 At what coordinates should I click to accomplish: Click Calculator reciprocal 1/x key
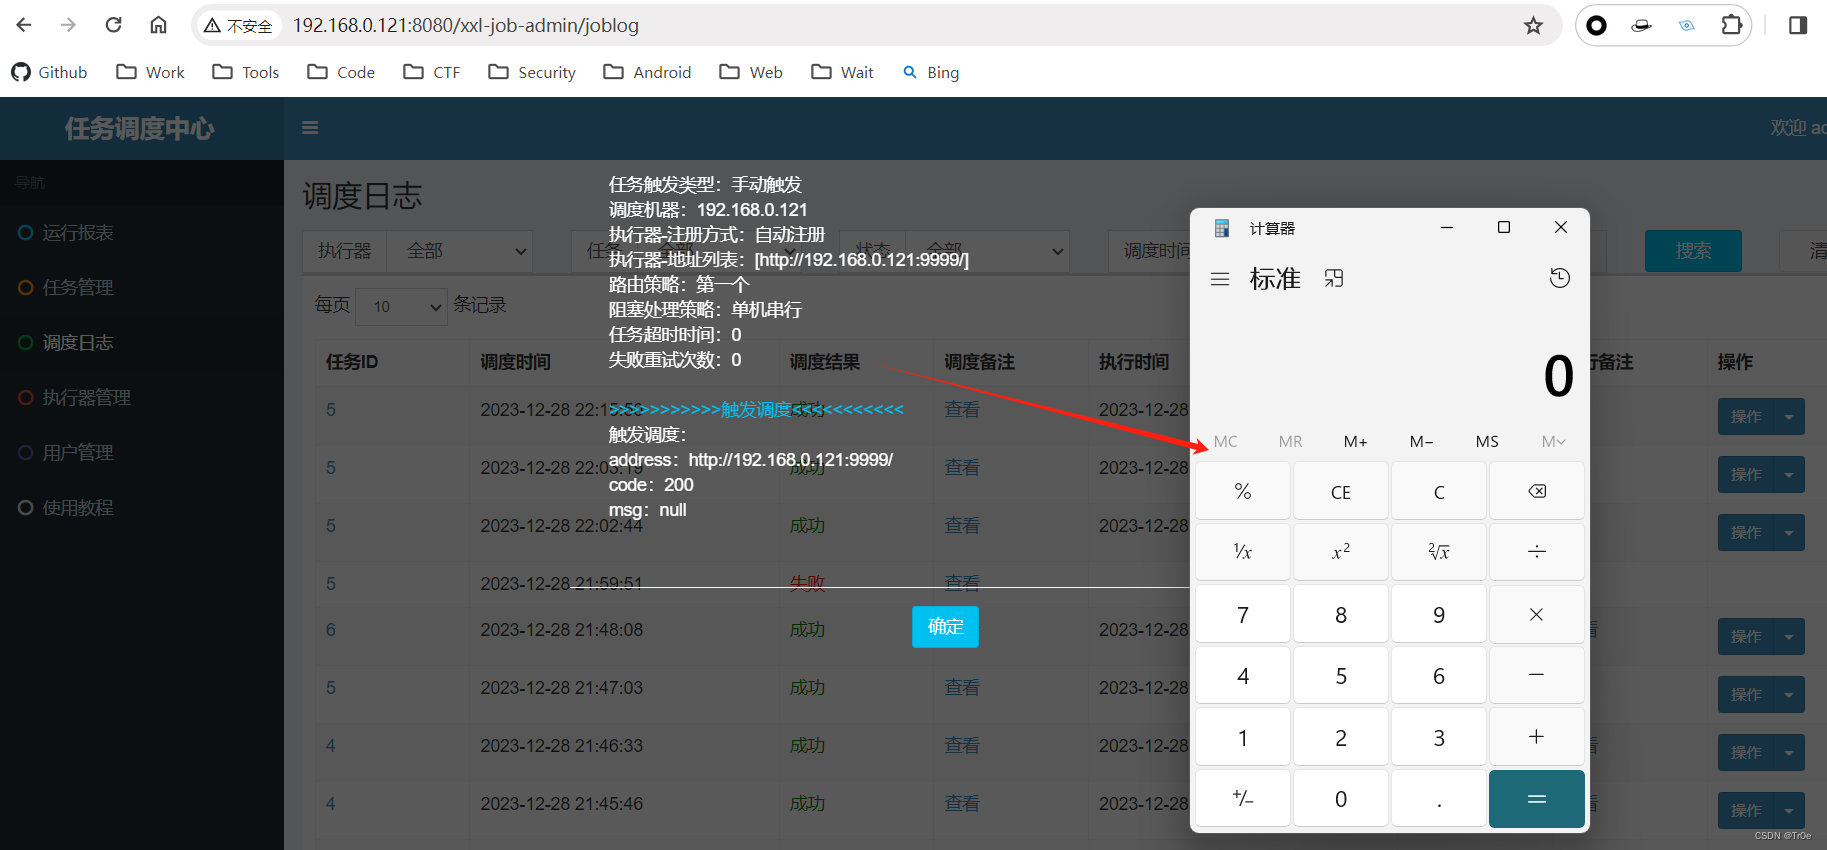[x=1243, y=552]
